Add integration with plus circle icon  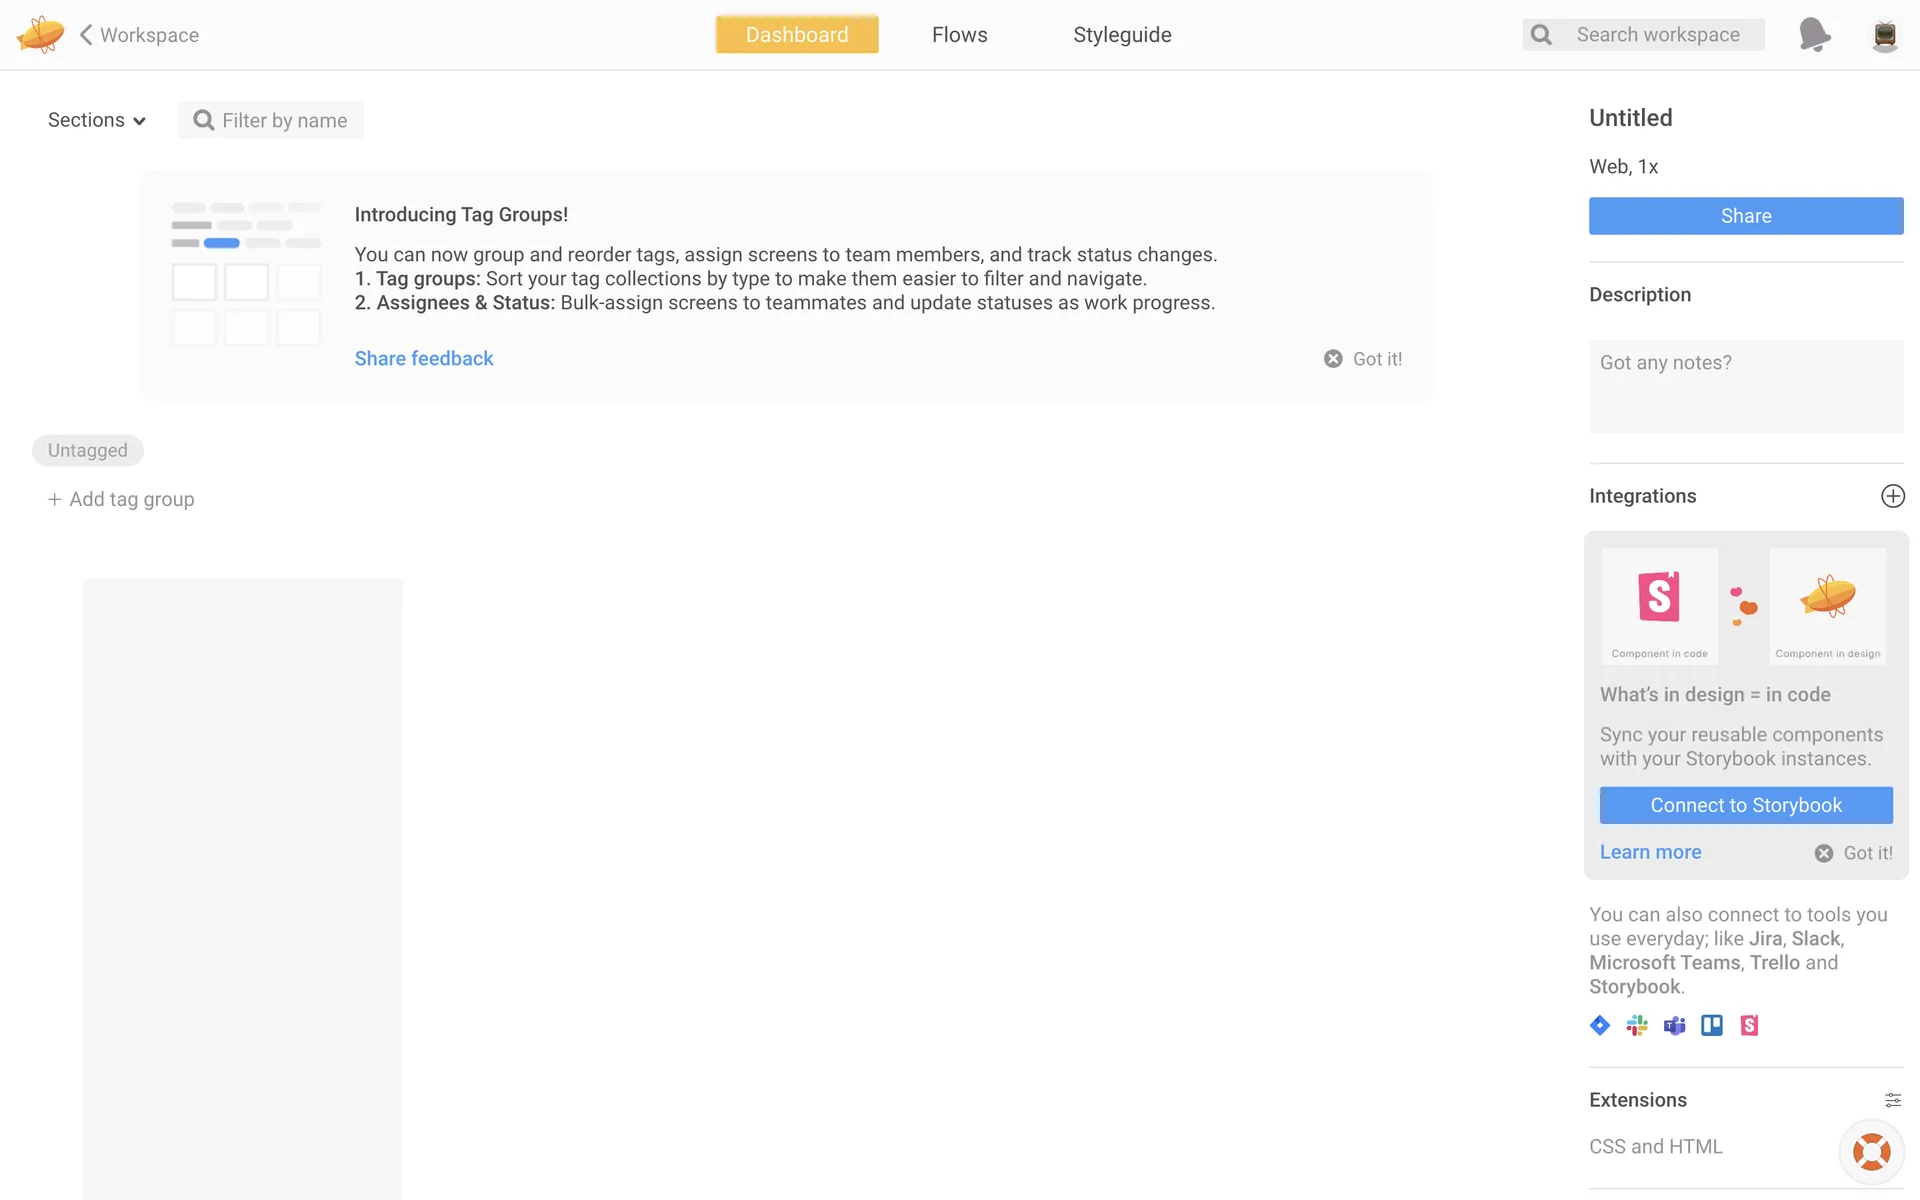point(1892,496)
